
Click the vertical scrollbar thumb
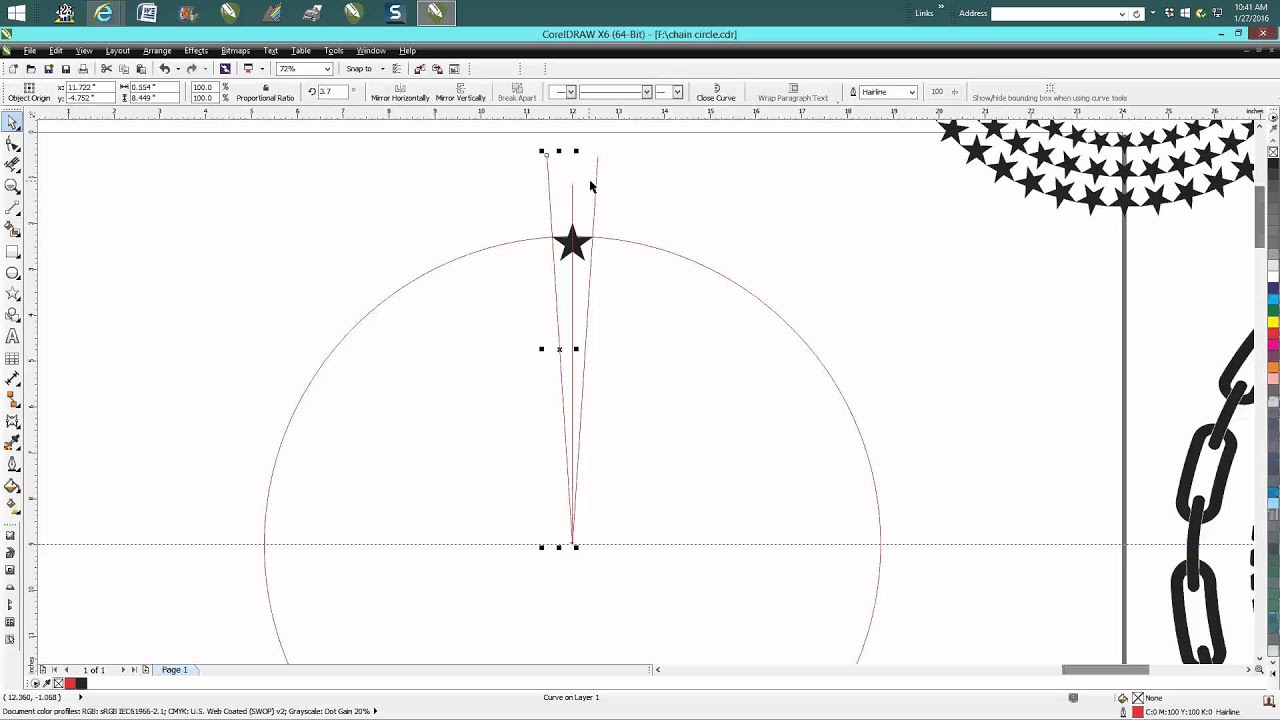tap(1259, 217)
